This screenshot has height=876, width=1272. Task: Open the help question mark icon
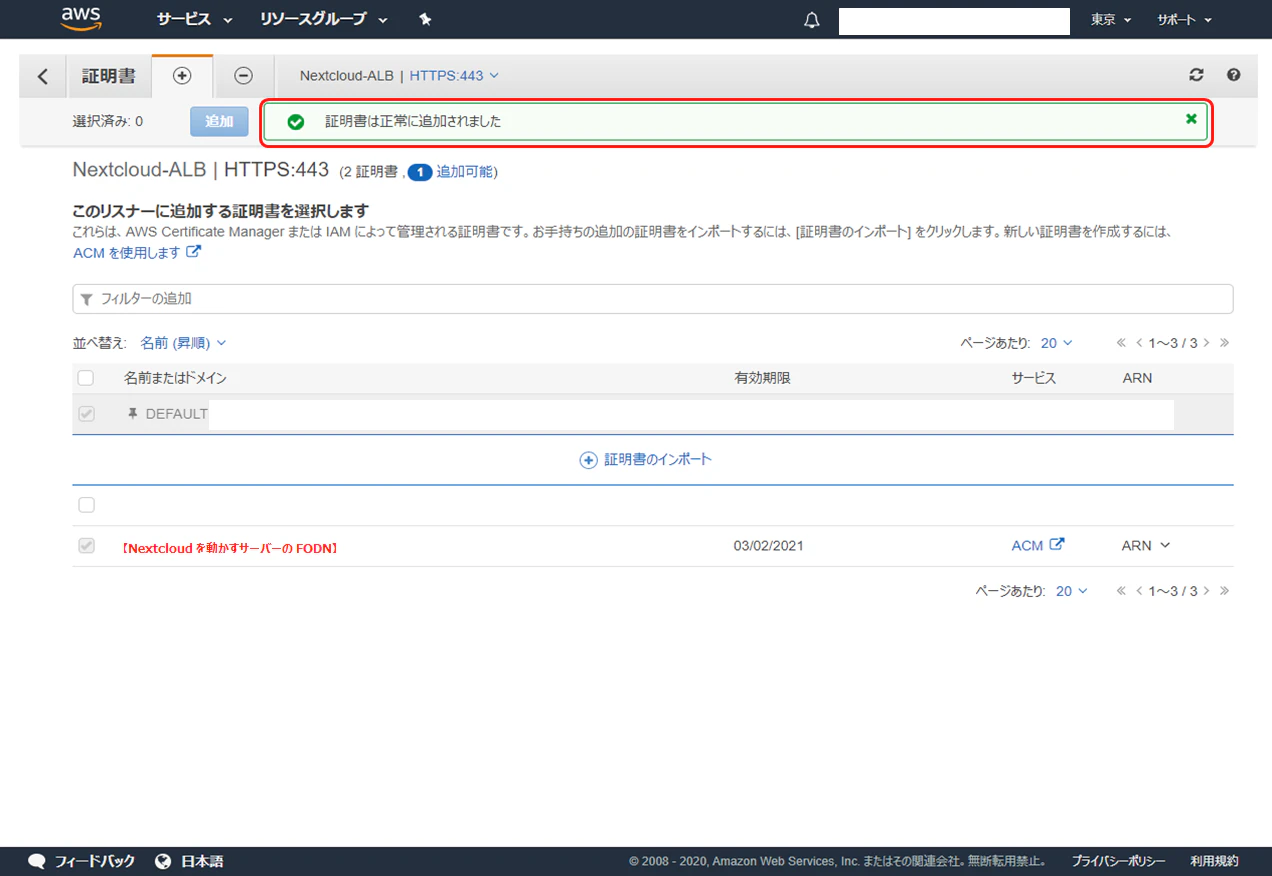pyautogui.click(x=1233, y=75)
